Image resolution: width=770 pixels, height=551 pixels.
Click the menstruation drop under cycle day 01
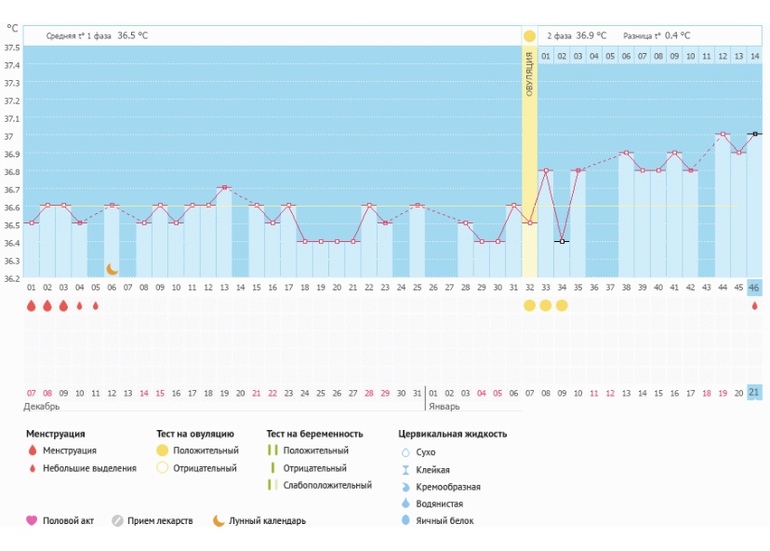(31, 306)
